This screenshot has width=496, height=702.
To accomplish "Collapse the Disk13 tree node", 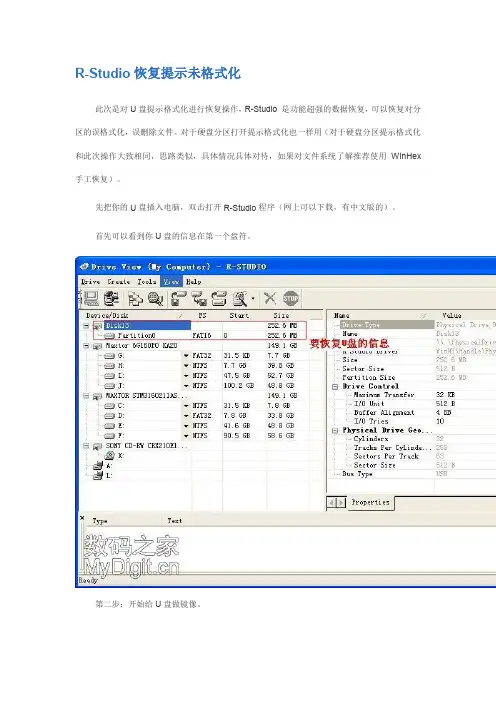I will 86,325.
